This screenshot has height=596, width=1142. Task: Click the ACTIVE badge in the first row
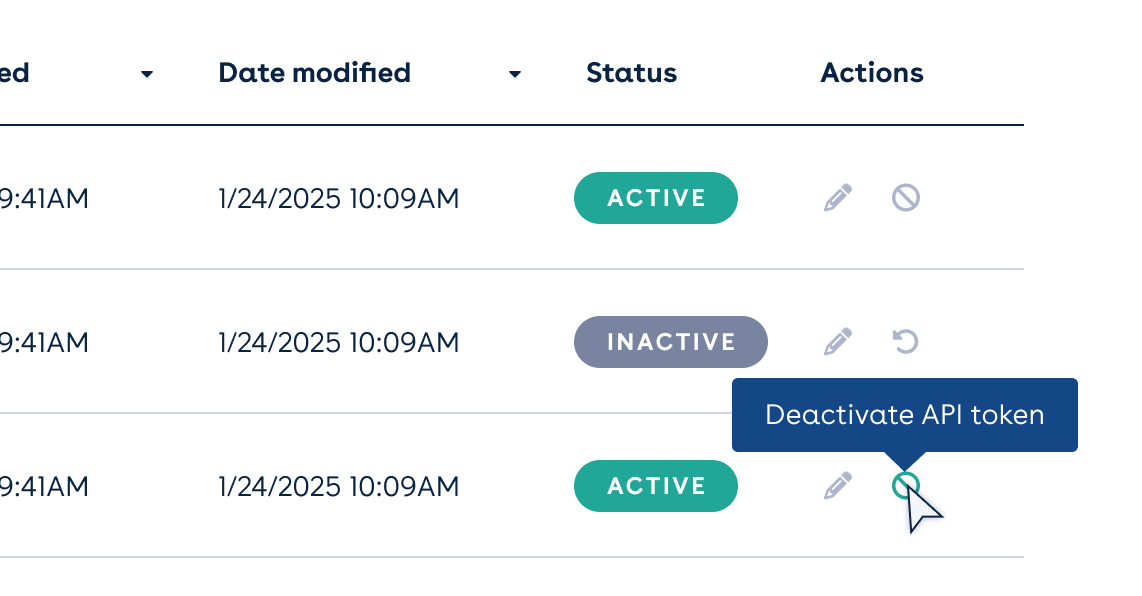[x=655, y=198]
